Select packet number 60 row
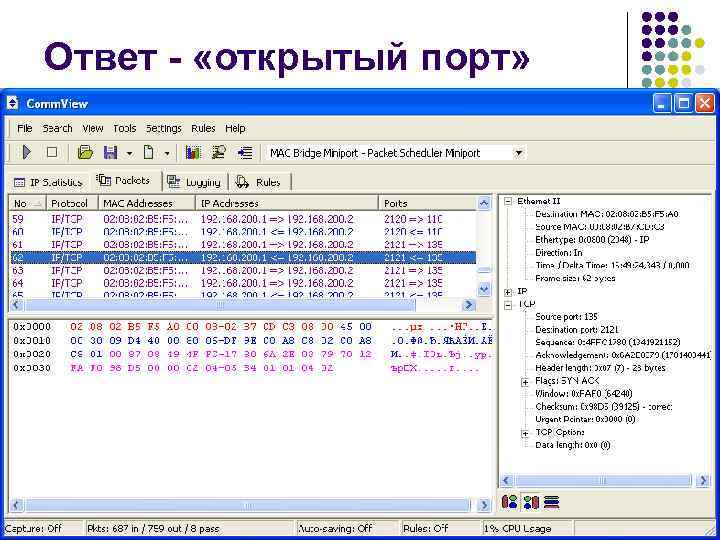The image size is (720, 540). (243, 232)
